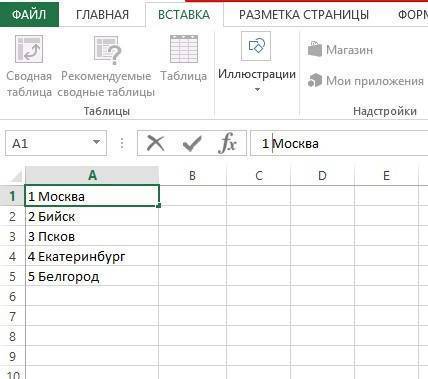The width and height of the screenshot is (428, 379).
Task: Click the fill handle of cell A1
Action: (x=159, y=205)
